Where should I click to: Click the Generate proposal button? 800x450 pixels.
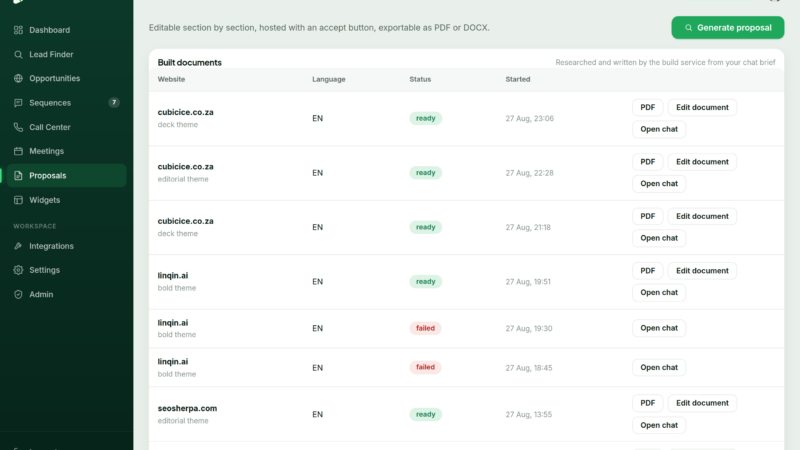pos(728,28)
